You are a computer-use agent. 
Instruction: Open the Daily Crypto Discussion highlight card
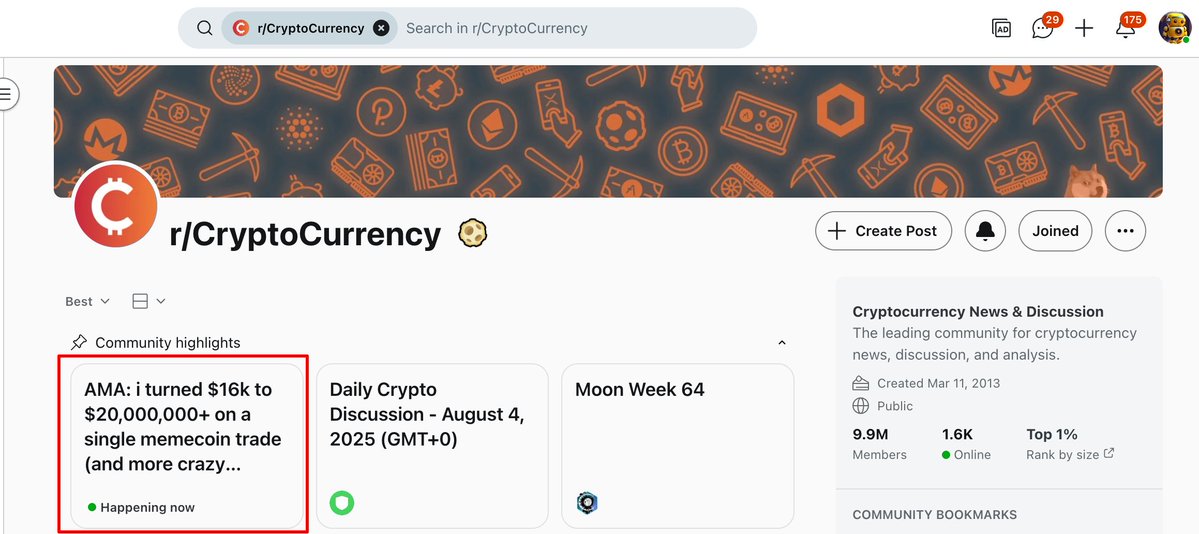click(432, 446)
